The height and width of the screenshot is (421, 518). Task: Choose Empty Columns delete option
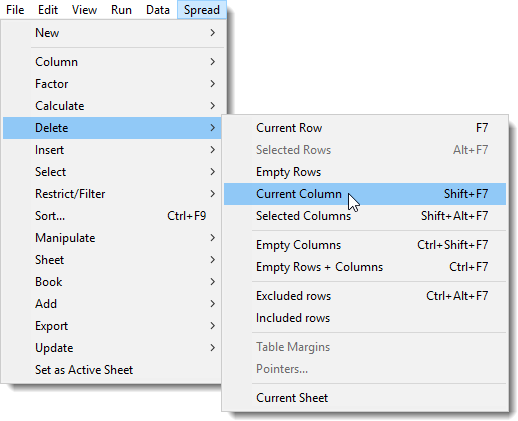(x=365, y=245)
